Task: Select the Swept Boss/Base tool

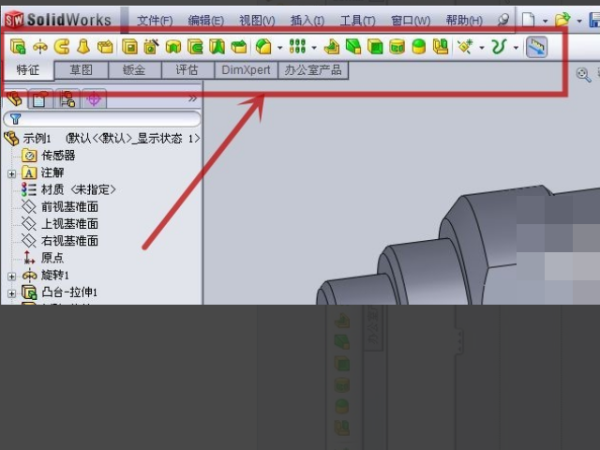Action: pos(62,47)
